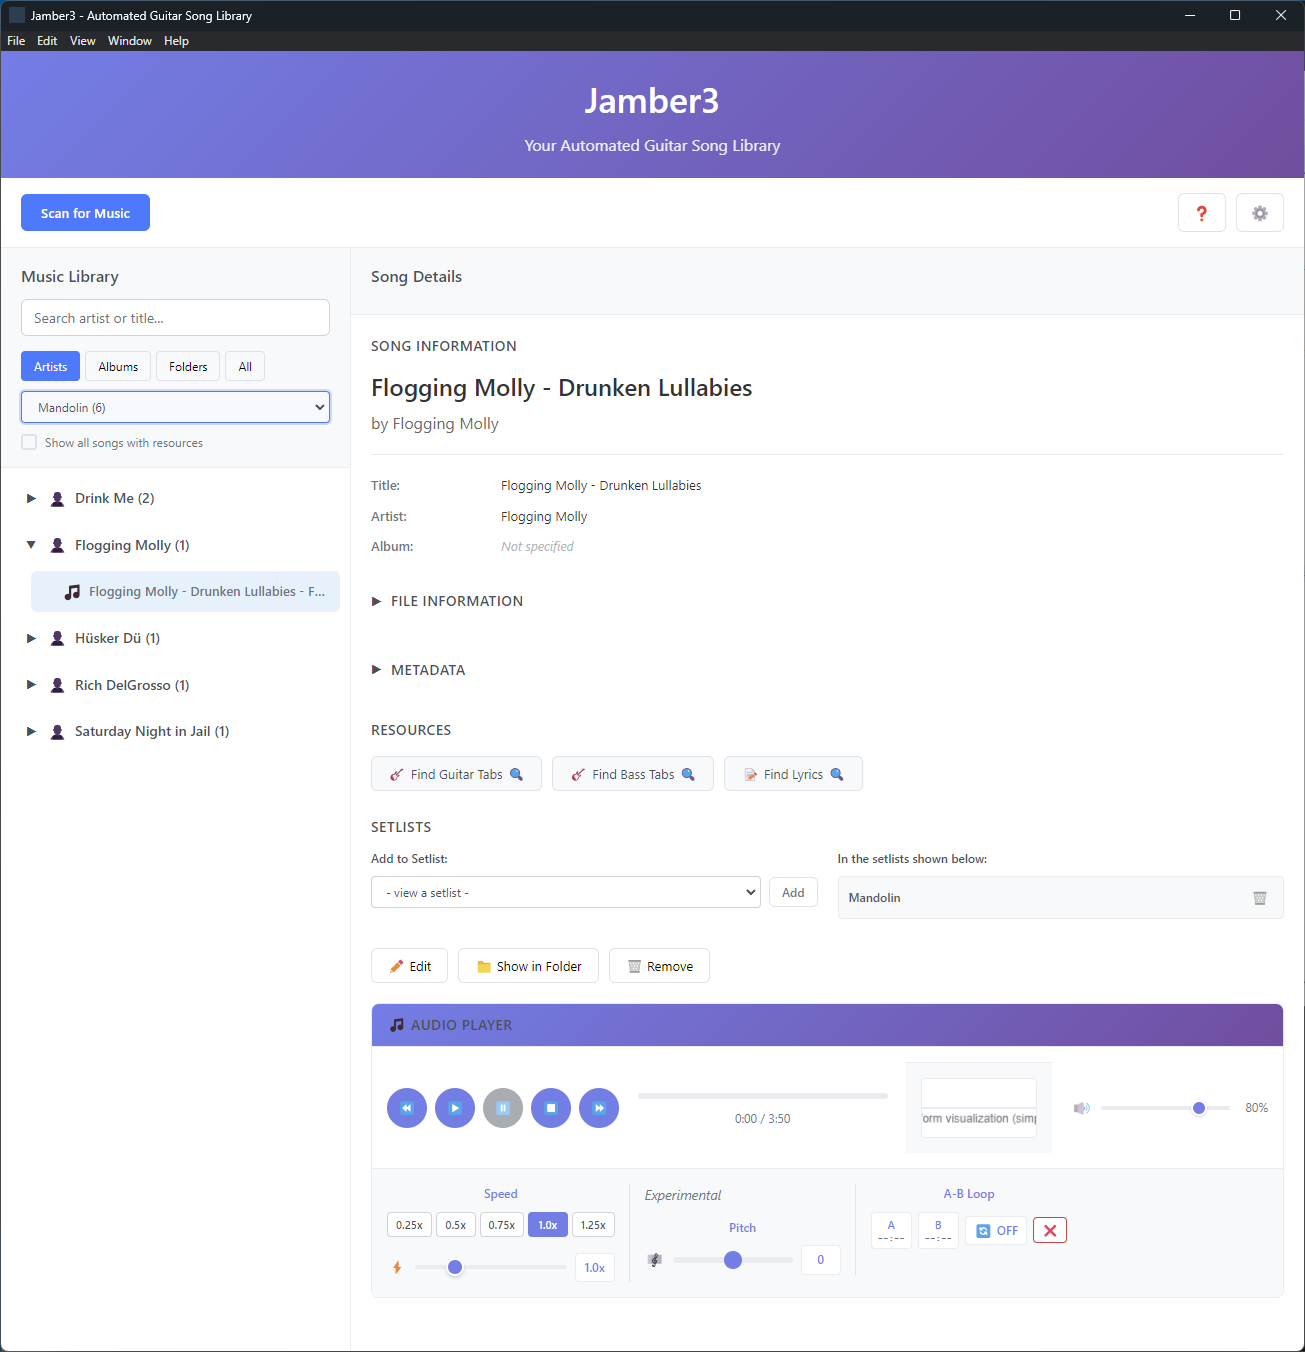Screen dimensions: 1305x1352
Task: Clear the A-B loop with red X
Action: (1050, 1230)
